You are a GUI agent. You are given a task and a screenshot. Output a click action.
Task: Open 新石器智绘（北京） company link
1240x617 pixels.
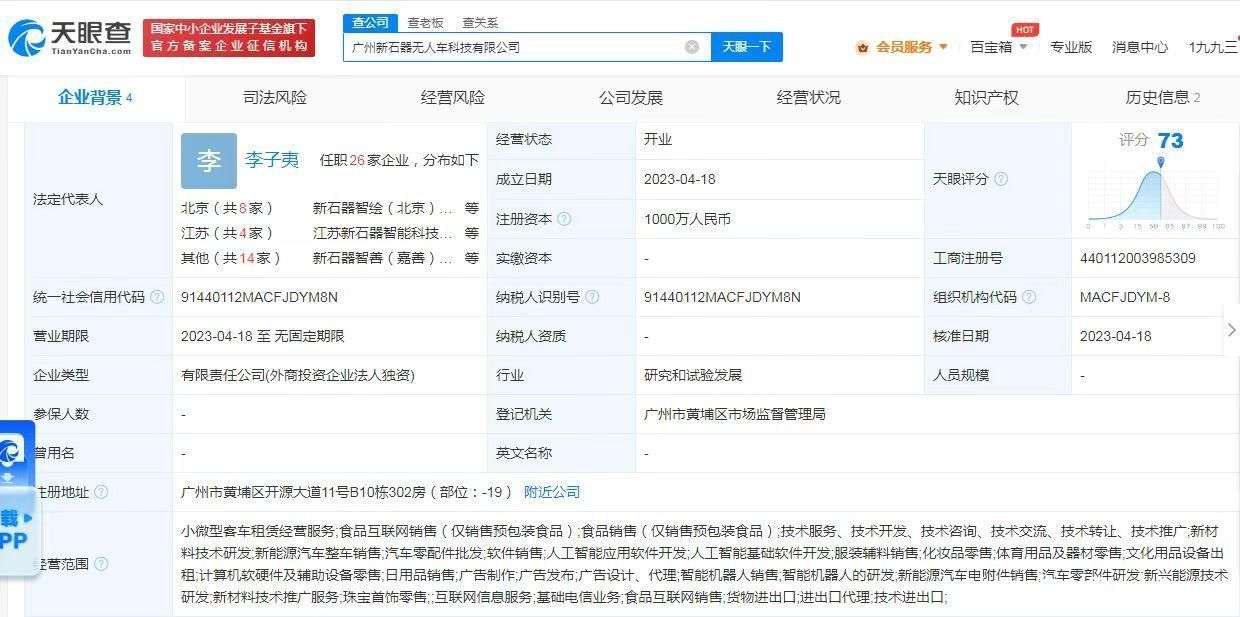[383, 209]
